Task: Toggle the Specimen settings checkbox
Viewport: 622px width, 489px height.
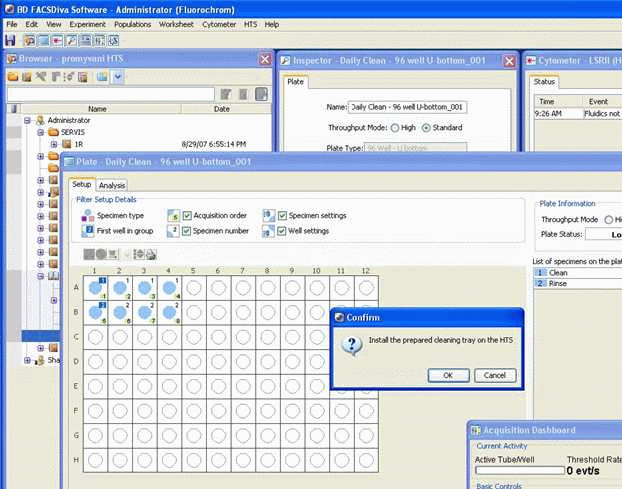Action: pyautogui.click(x=282, y=215)
